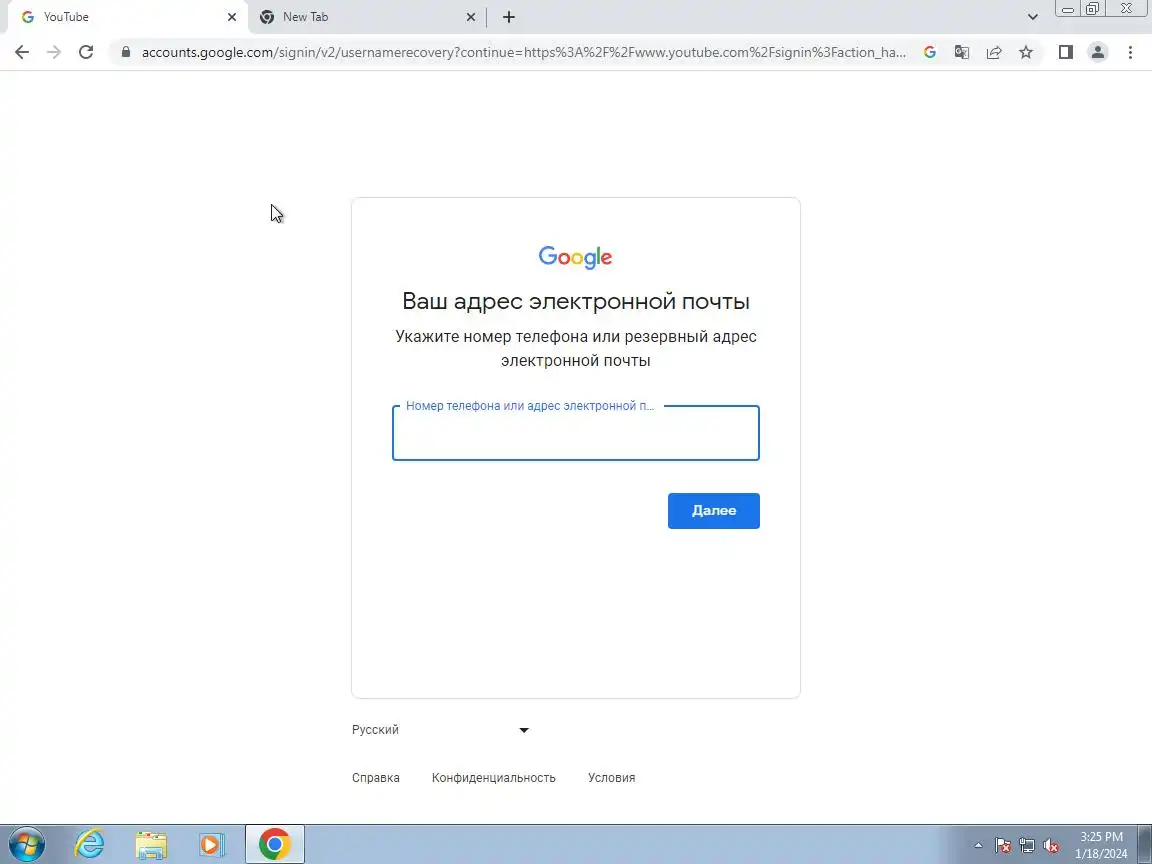The image size is (1152, 864).
Task: Click the Show desktop strip in taskbar
Action: tap(1145, 844)
